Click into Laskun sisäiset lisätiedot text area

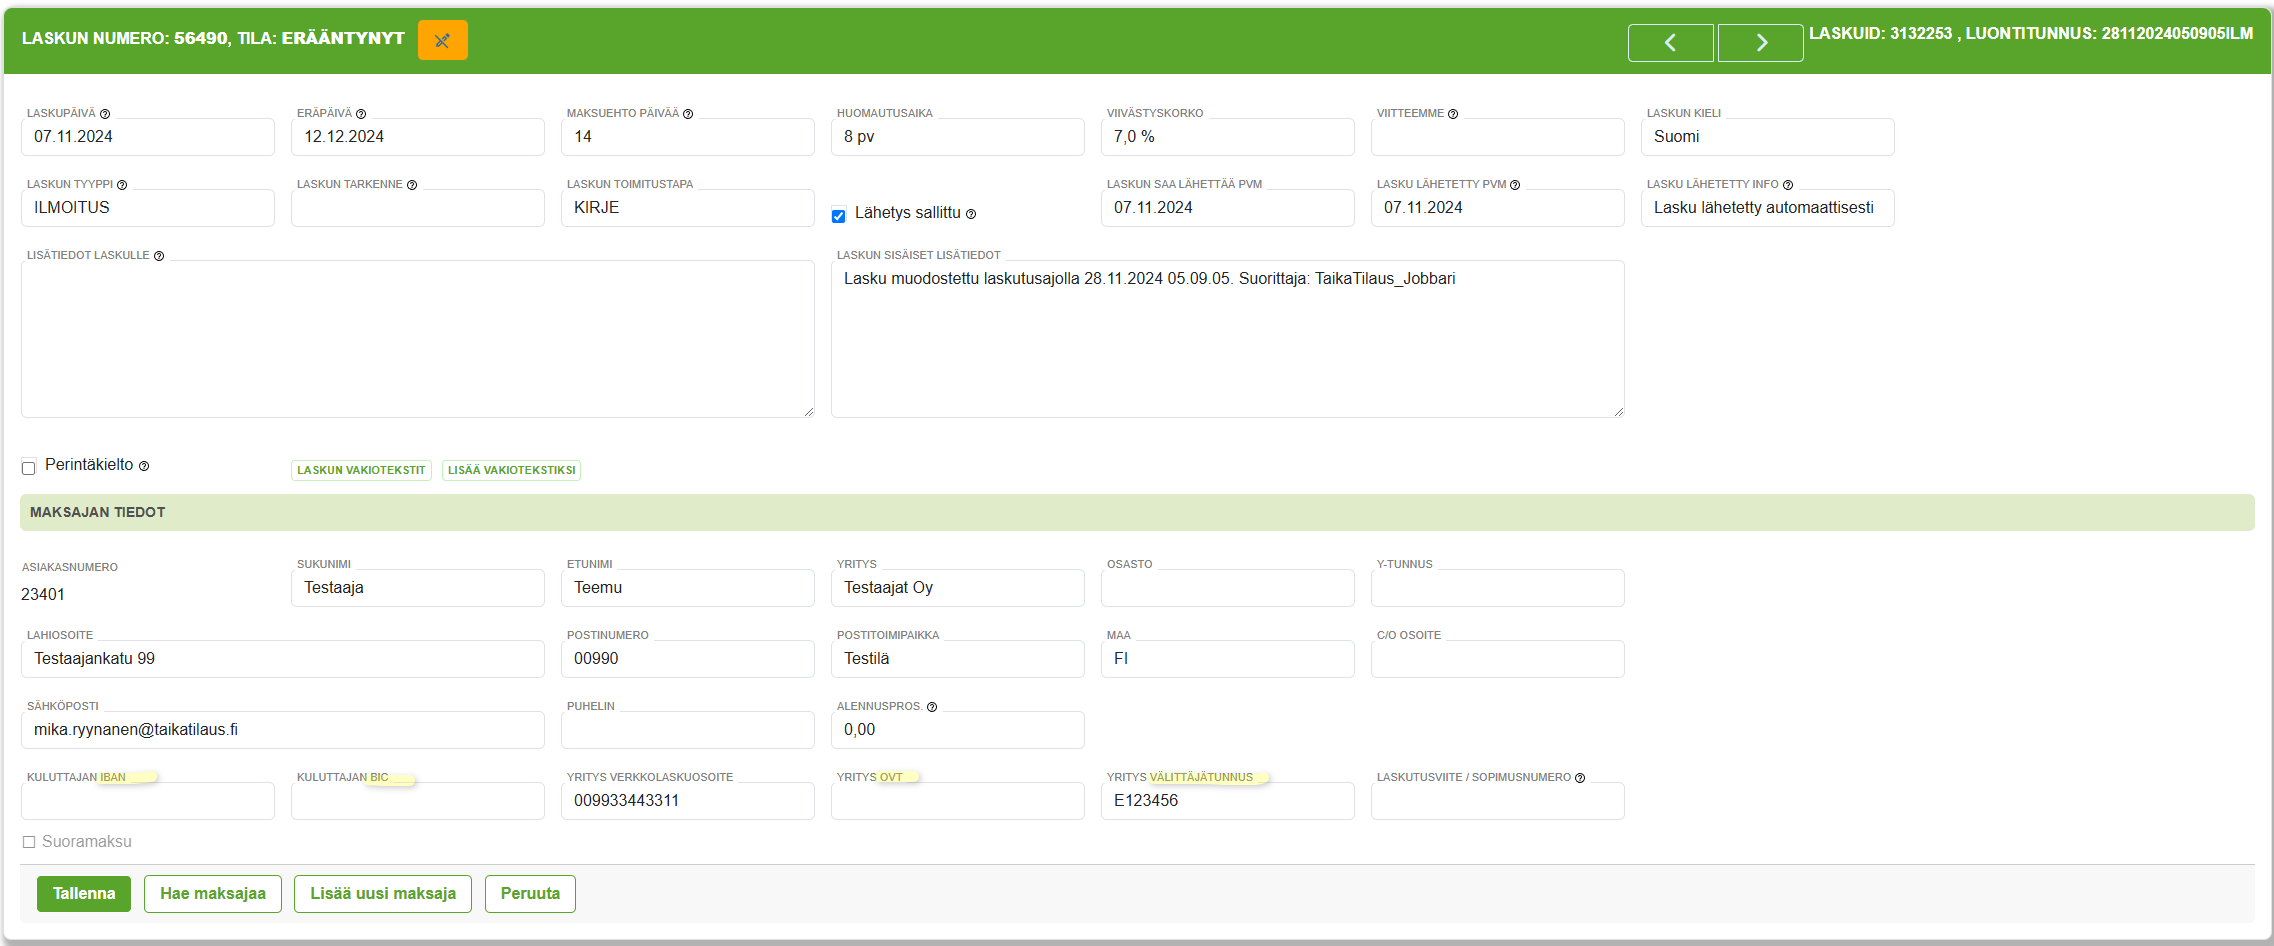pos(1228,339)
